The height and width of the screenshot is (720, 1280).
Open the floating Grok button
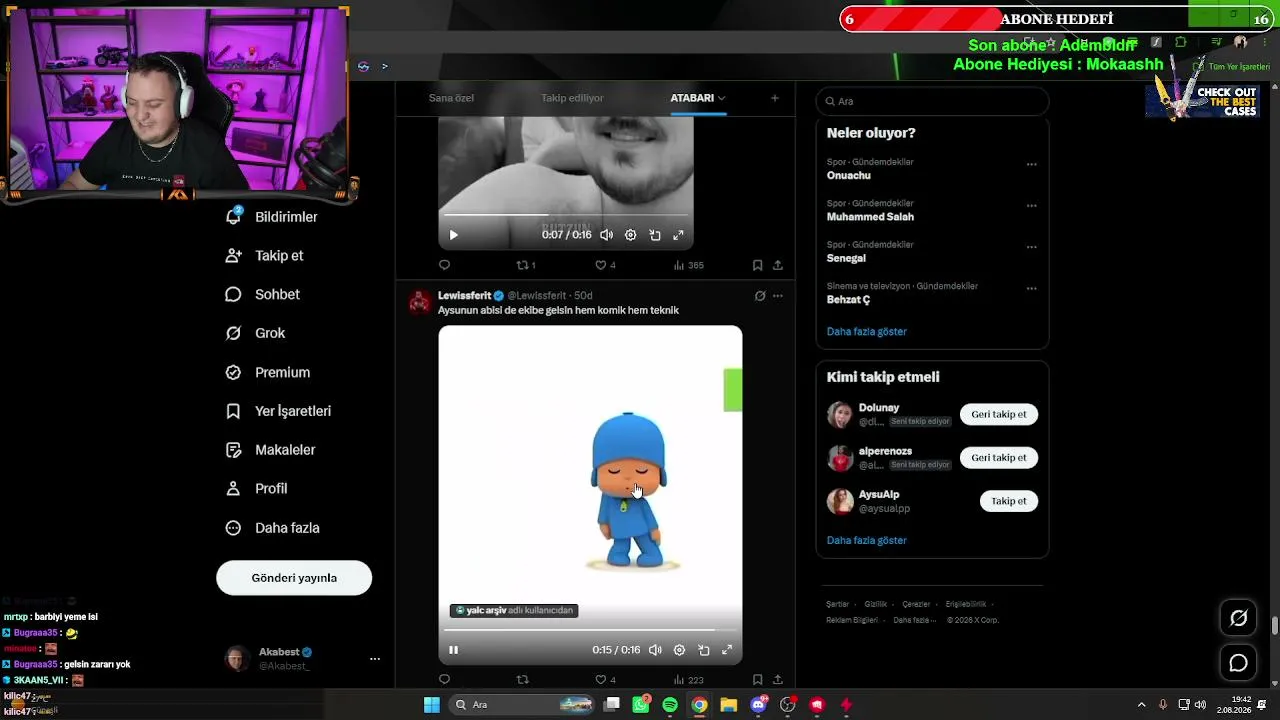click(x=1238, y=618)
